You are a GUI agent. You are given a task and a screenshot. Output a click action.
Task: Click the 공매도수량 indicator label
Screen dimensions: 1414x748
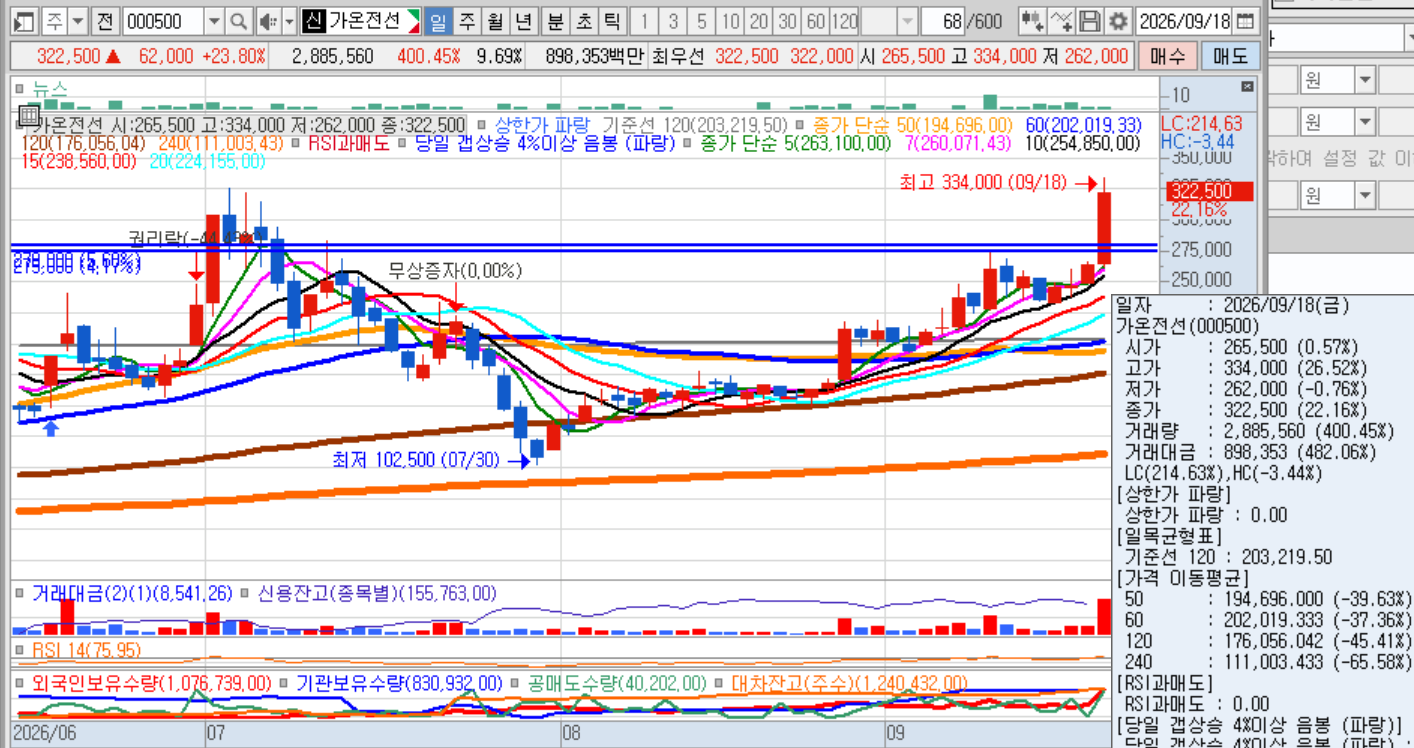click(x=617, y=683)
